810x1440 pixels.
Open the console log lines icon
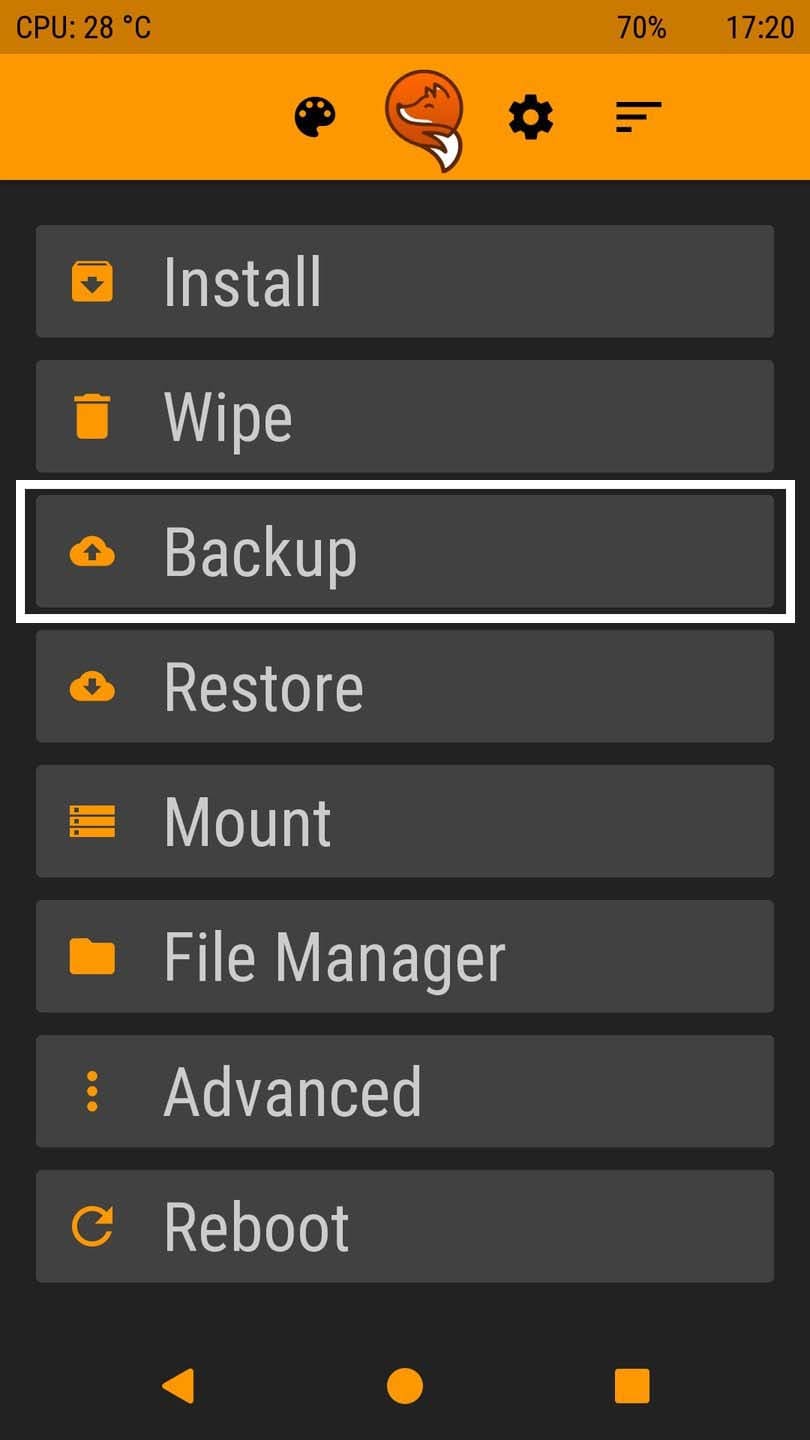(638, 118)
